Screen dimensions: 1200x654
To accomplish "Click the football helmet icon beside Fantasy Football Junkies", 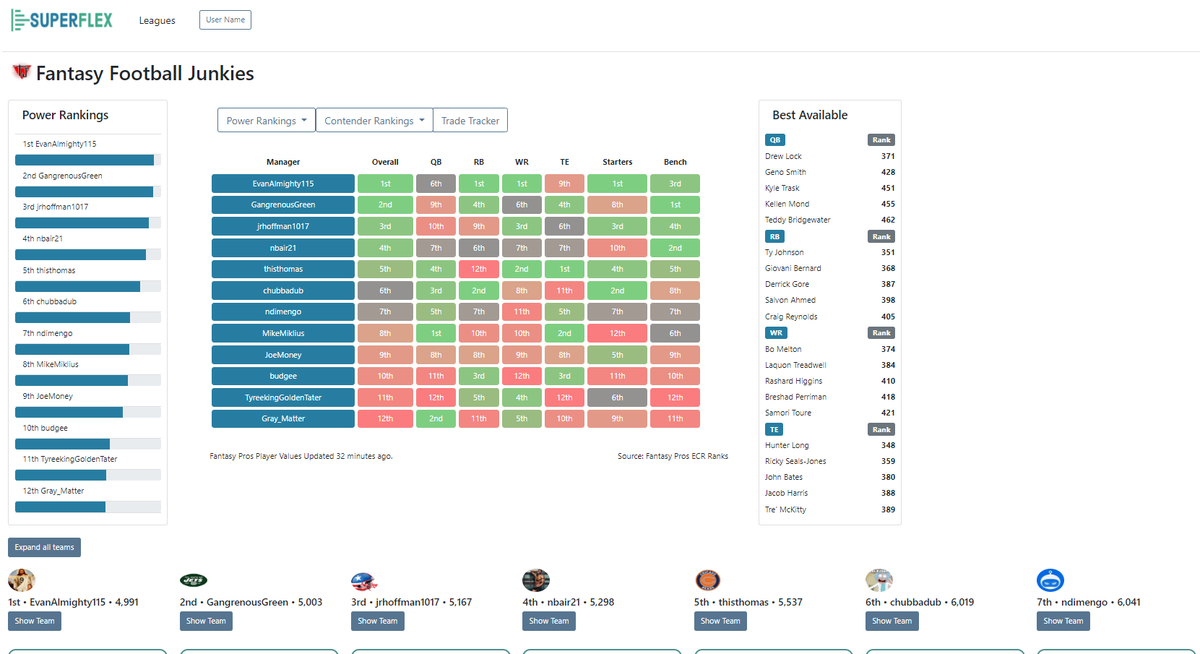I will pyautogui.click(x=20, y=72).
